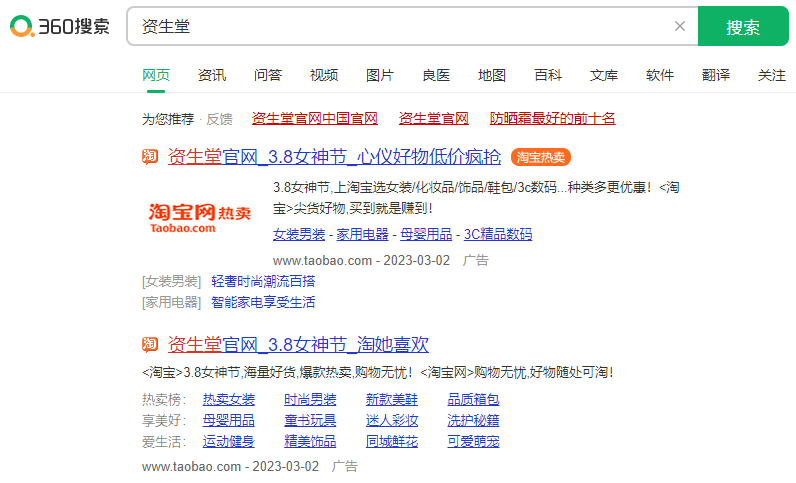Open 智能家电享受生活 link
Screen dimensions: 796x483
pos(263,302)
